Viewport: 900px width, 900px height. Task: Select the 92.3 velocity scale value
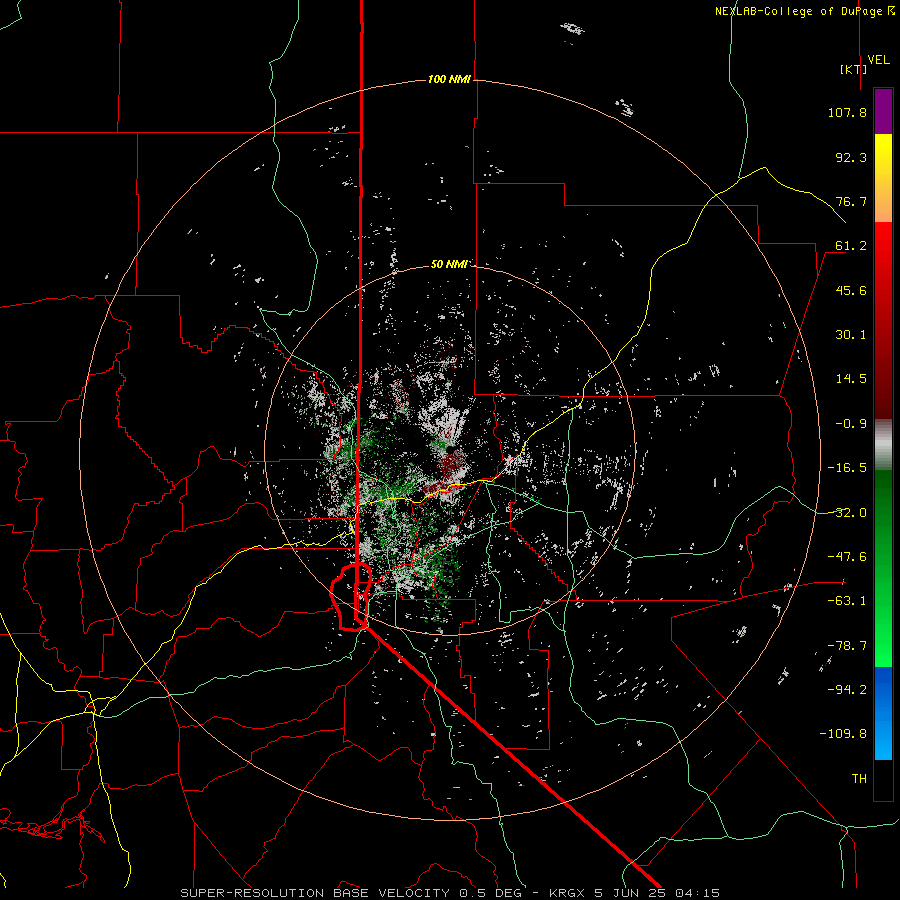tap(851, 157)
